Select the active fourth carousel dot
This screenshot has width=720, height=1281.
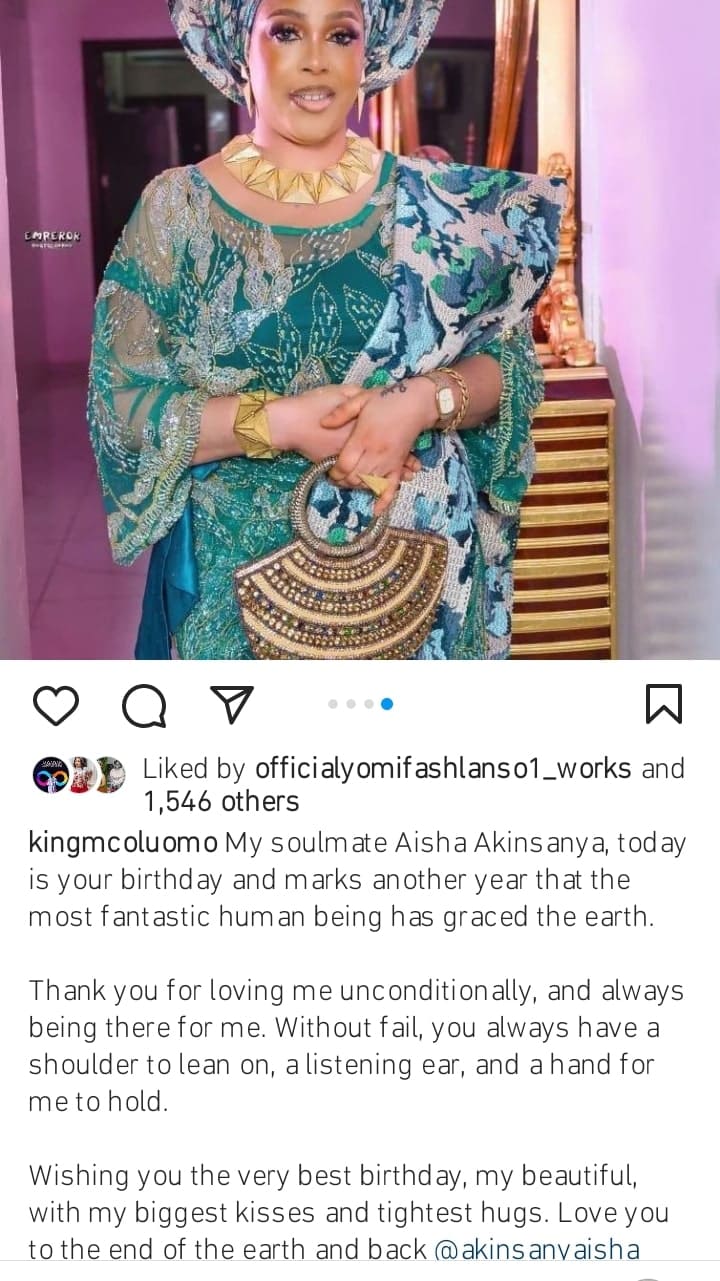387,704
